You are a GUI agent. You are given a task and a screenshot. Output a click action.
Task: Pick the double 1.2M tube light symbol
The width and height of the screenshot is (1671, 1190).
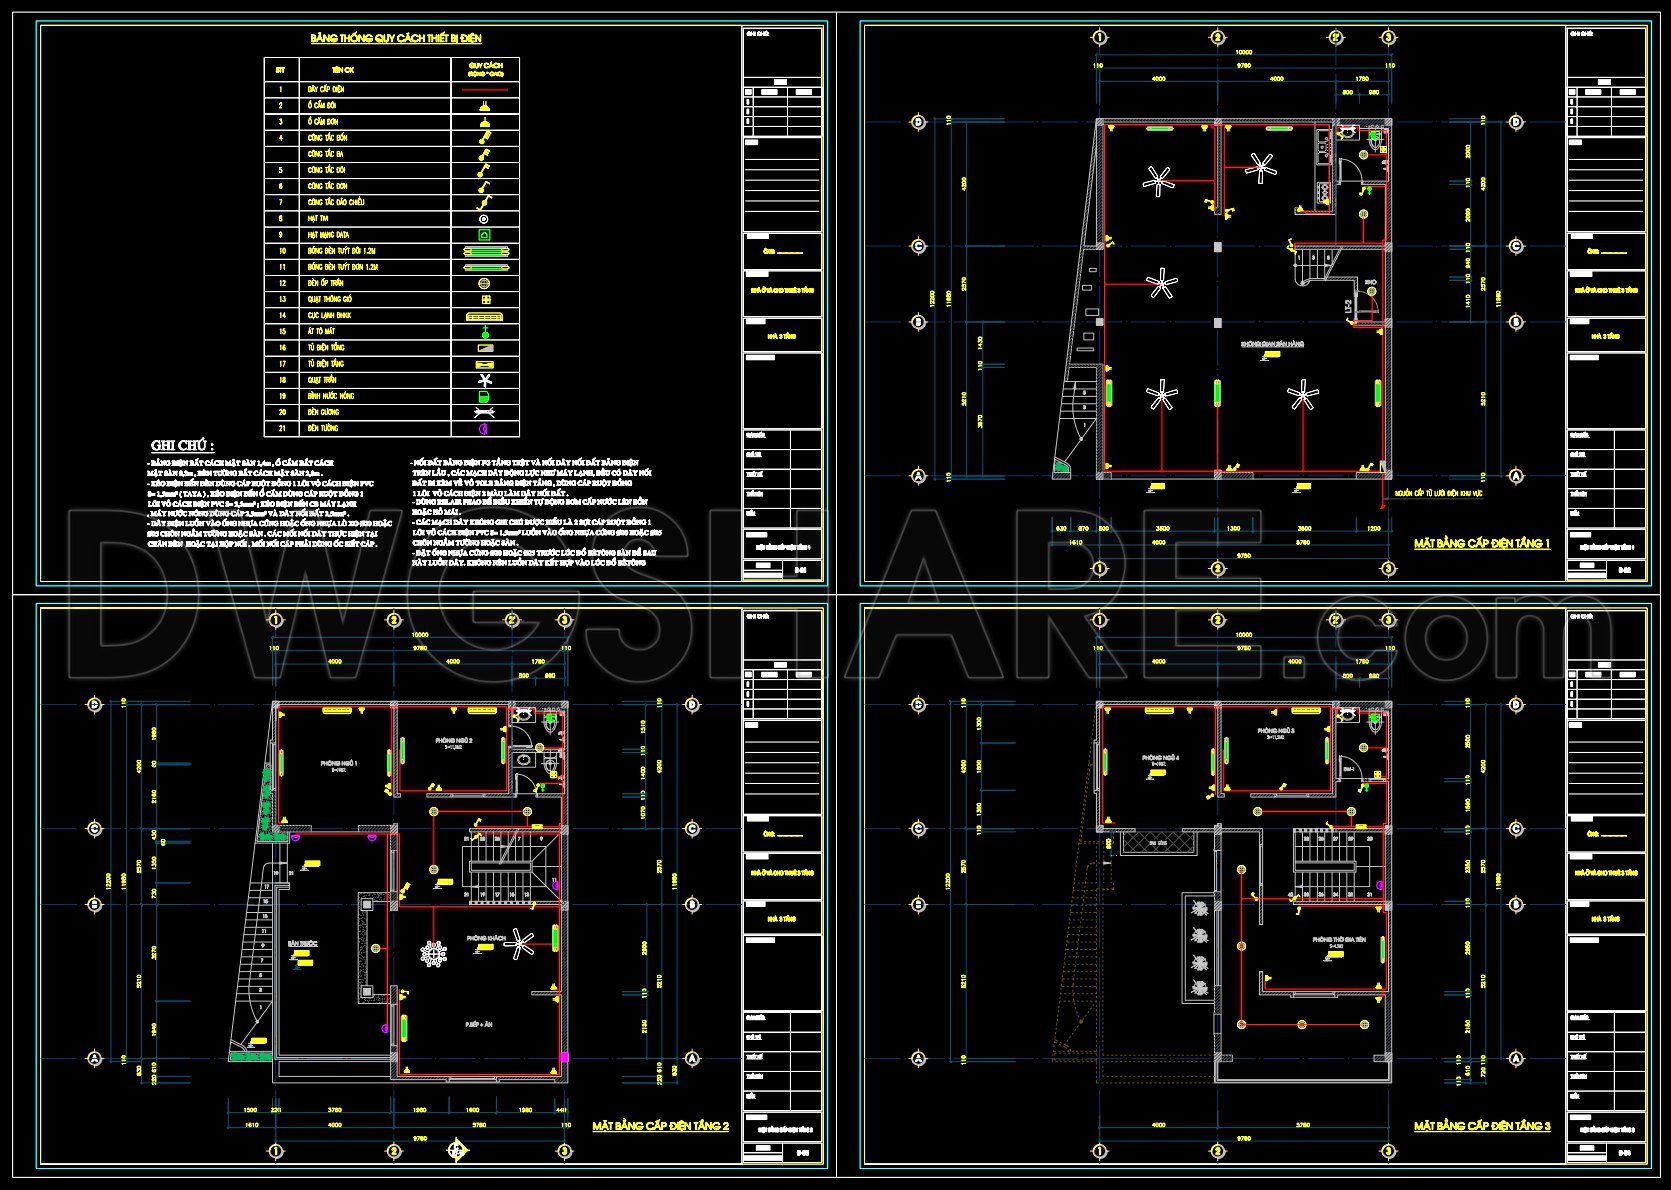pyautogui.click(x=485, y=251)
